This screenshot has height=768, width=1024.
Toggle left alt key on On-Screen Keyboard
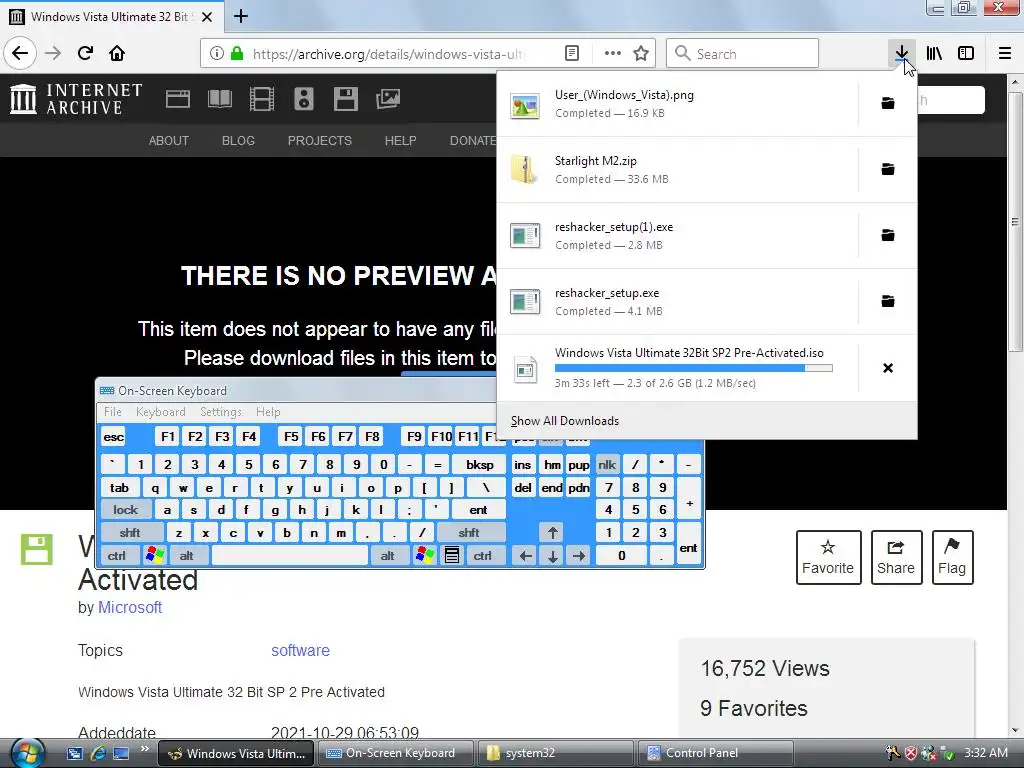point(187,556)
